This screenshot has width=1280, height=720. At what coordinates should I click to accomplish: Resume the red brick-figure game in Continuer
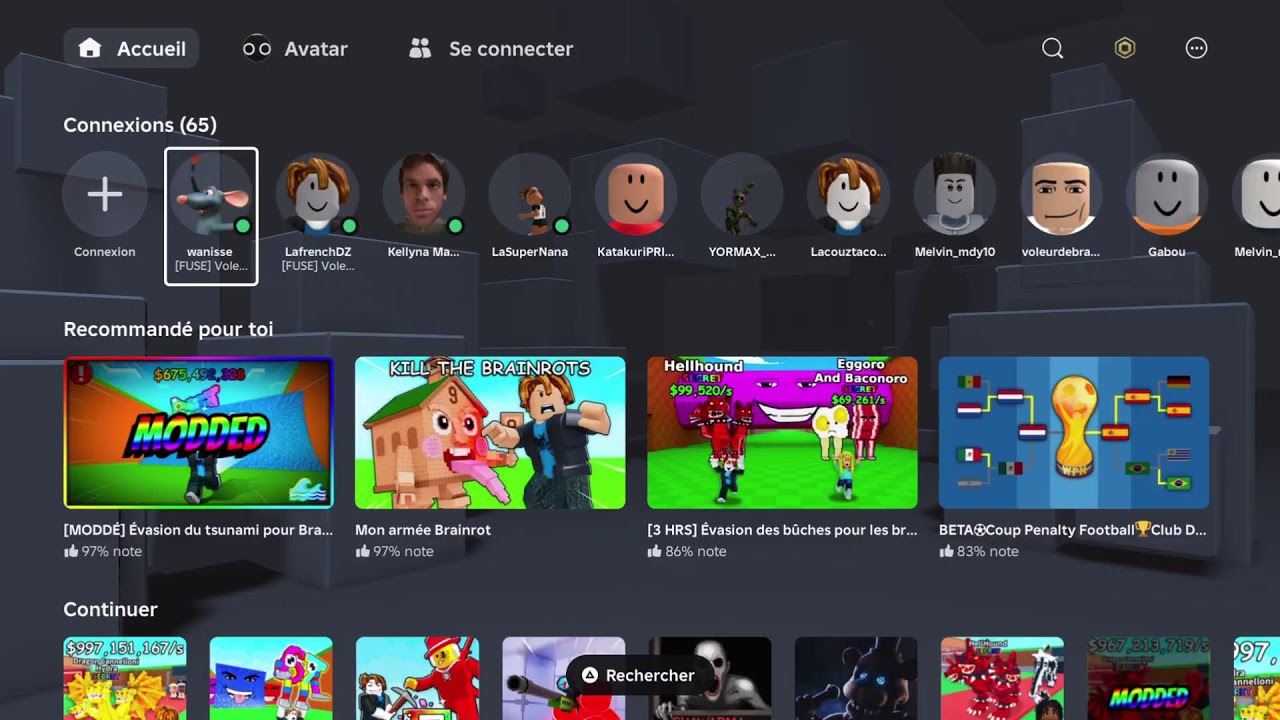tap(417, 678)
